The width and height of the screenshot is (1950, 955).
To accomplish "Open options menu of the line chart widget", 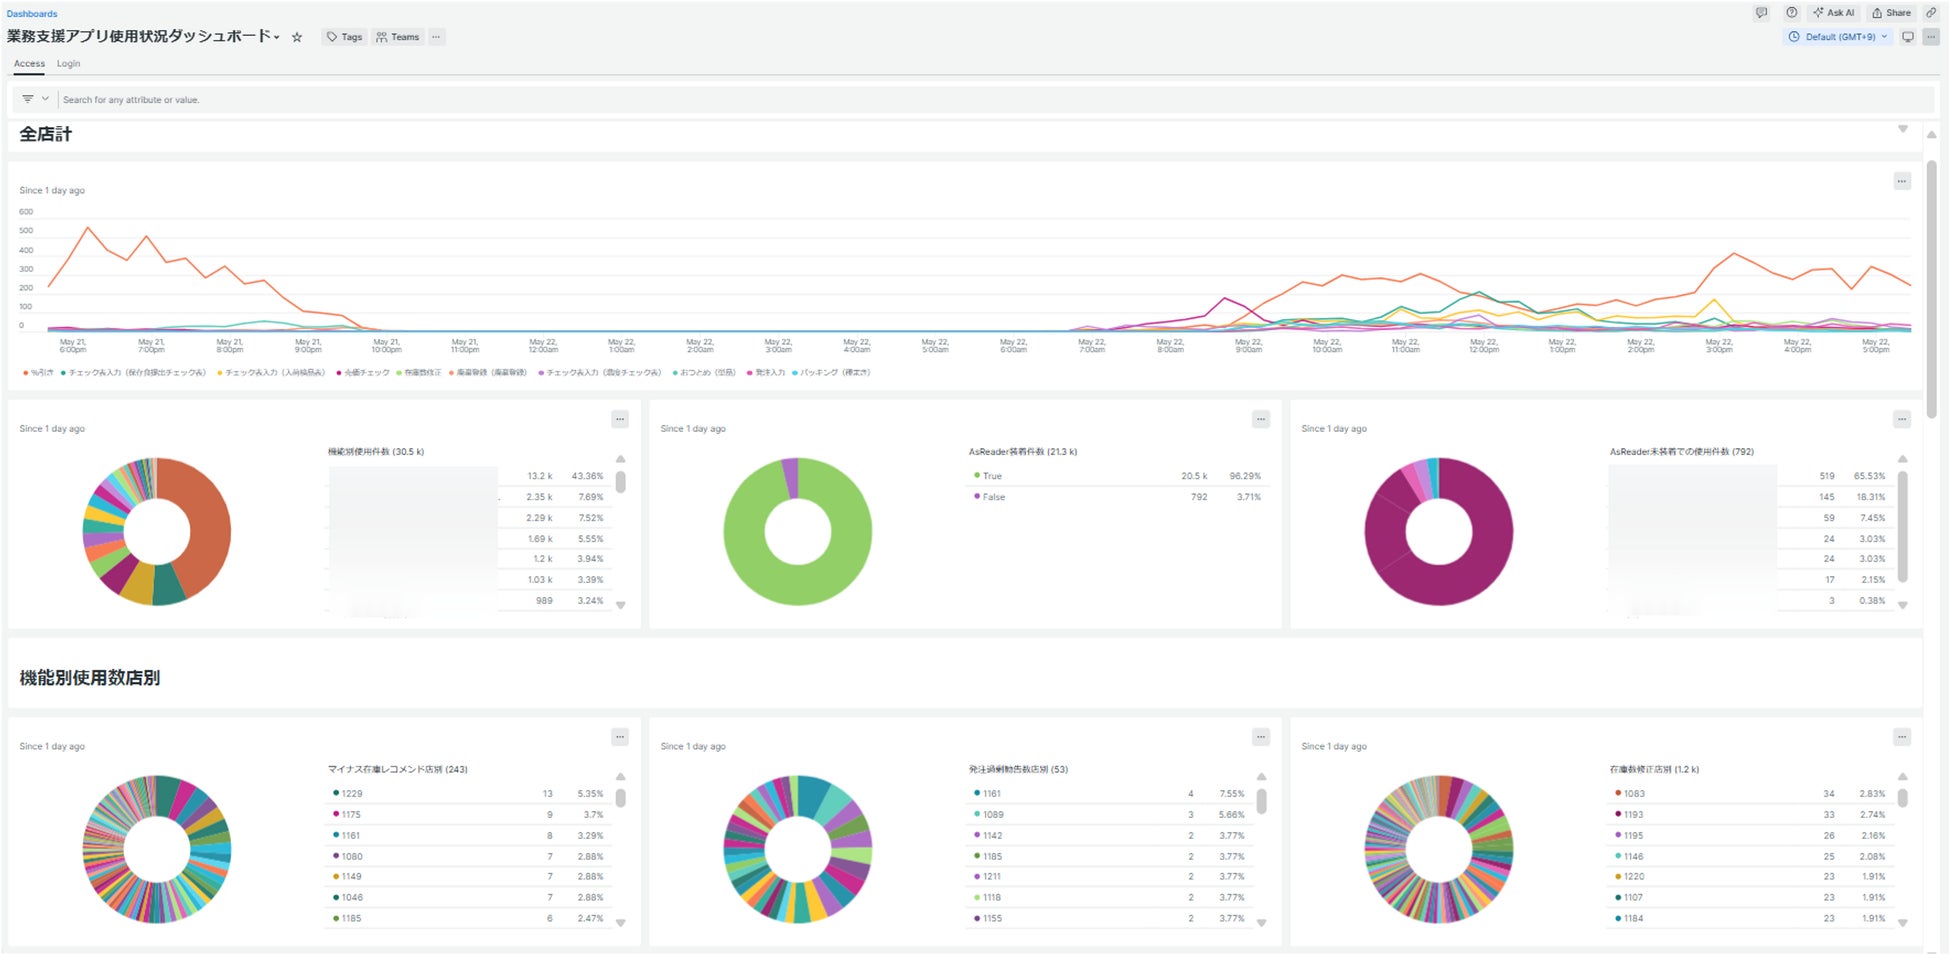I will [x=1902, y=181].
